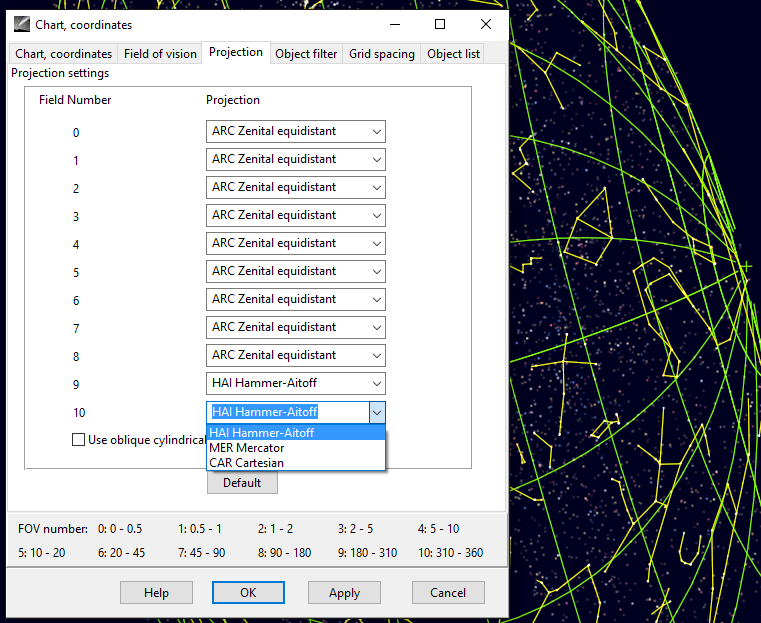The image size is (761, 623).
Task: Click FOV range text '2: 1 - 2'
Action: pos(275,528)
